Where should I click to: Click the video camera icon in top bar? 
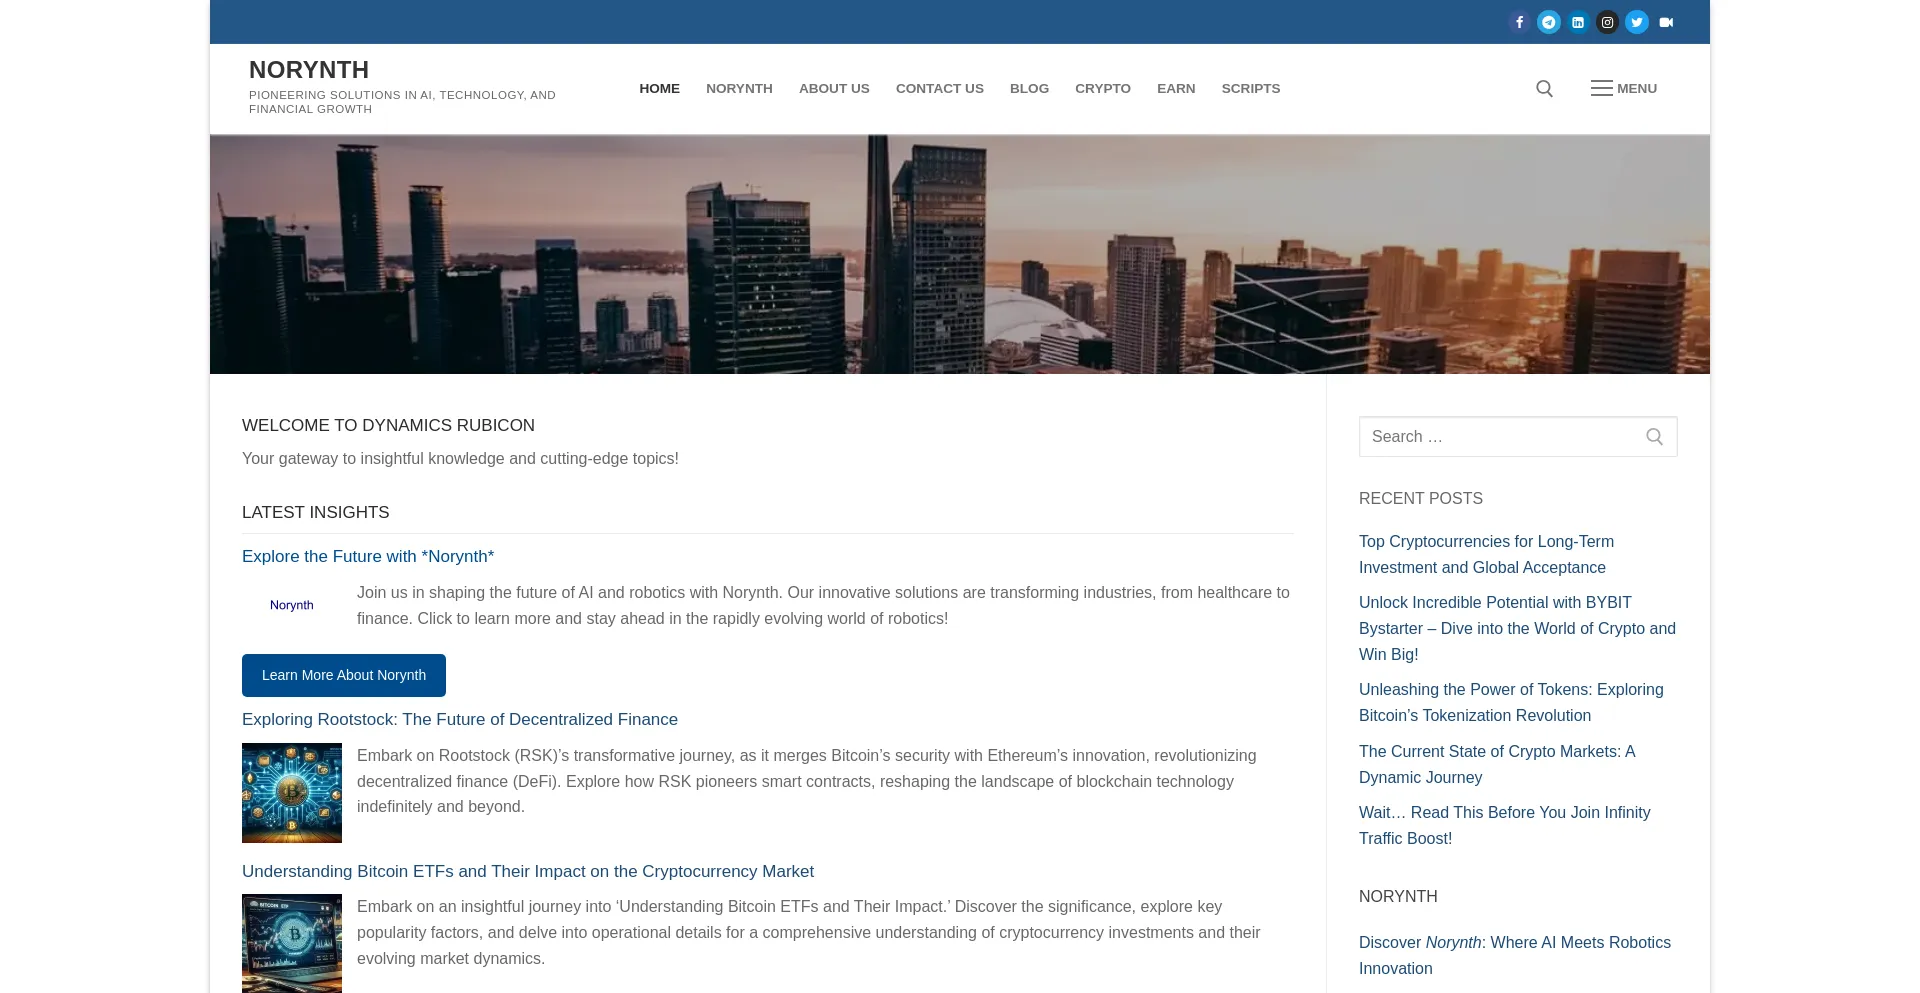1666,22
